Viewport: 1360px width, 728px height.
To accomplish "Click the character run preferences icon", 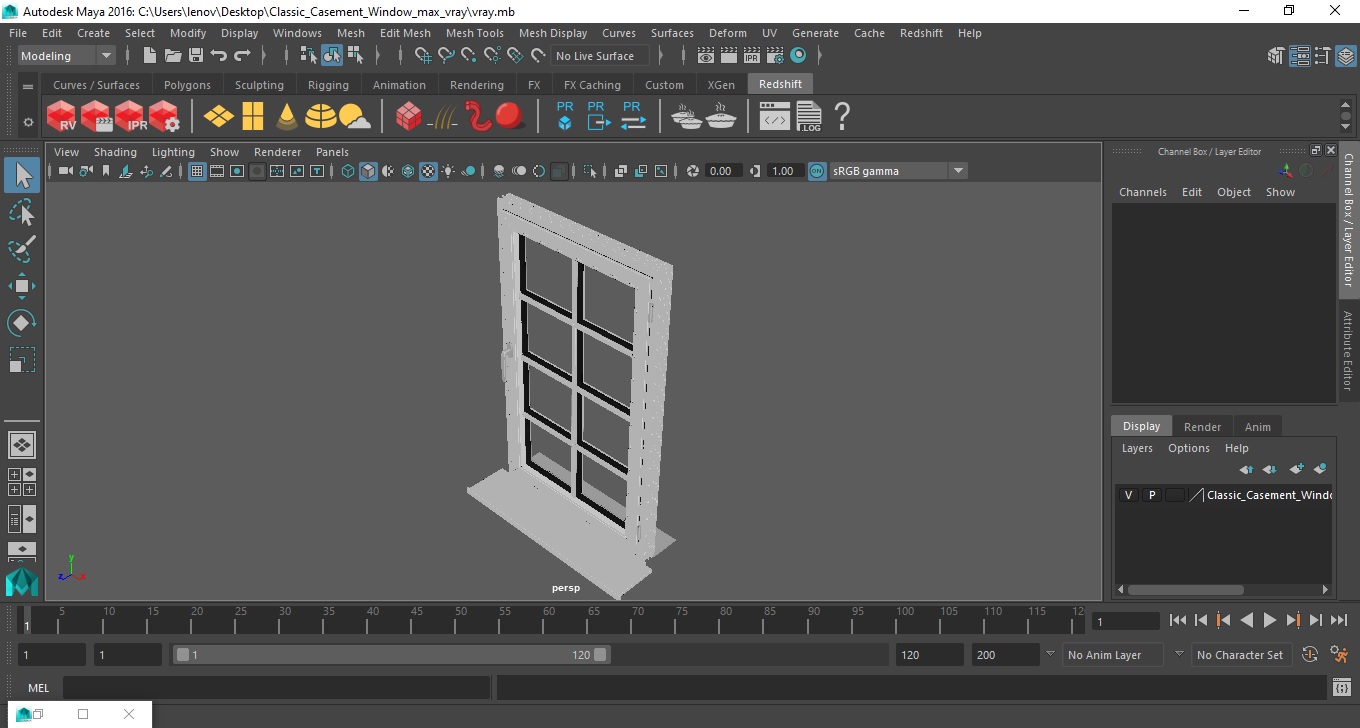I will [x=1340, y=655].
